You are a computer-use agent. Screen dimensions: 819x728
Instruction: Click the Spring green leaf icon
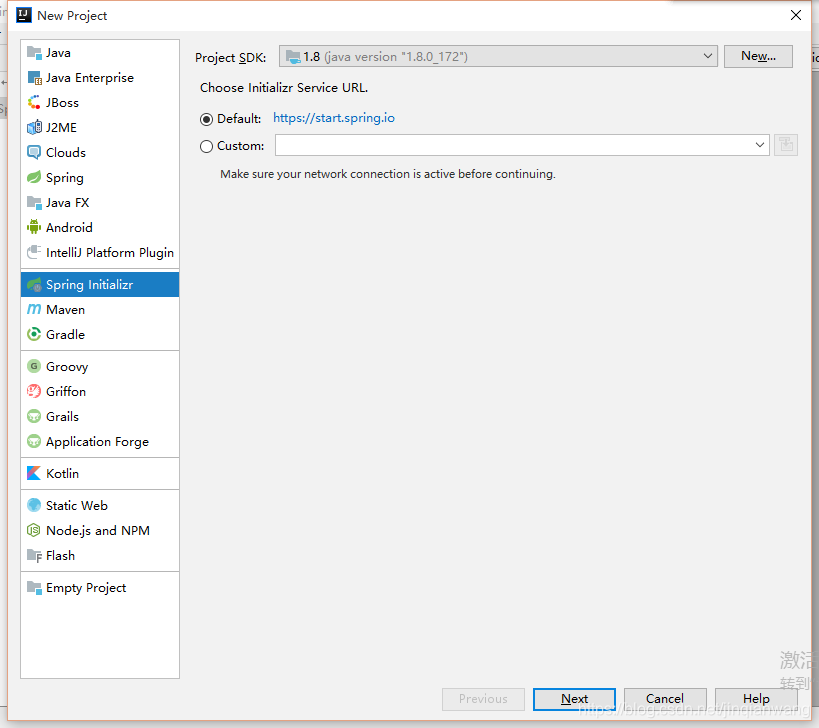tap(34, 178)
